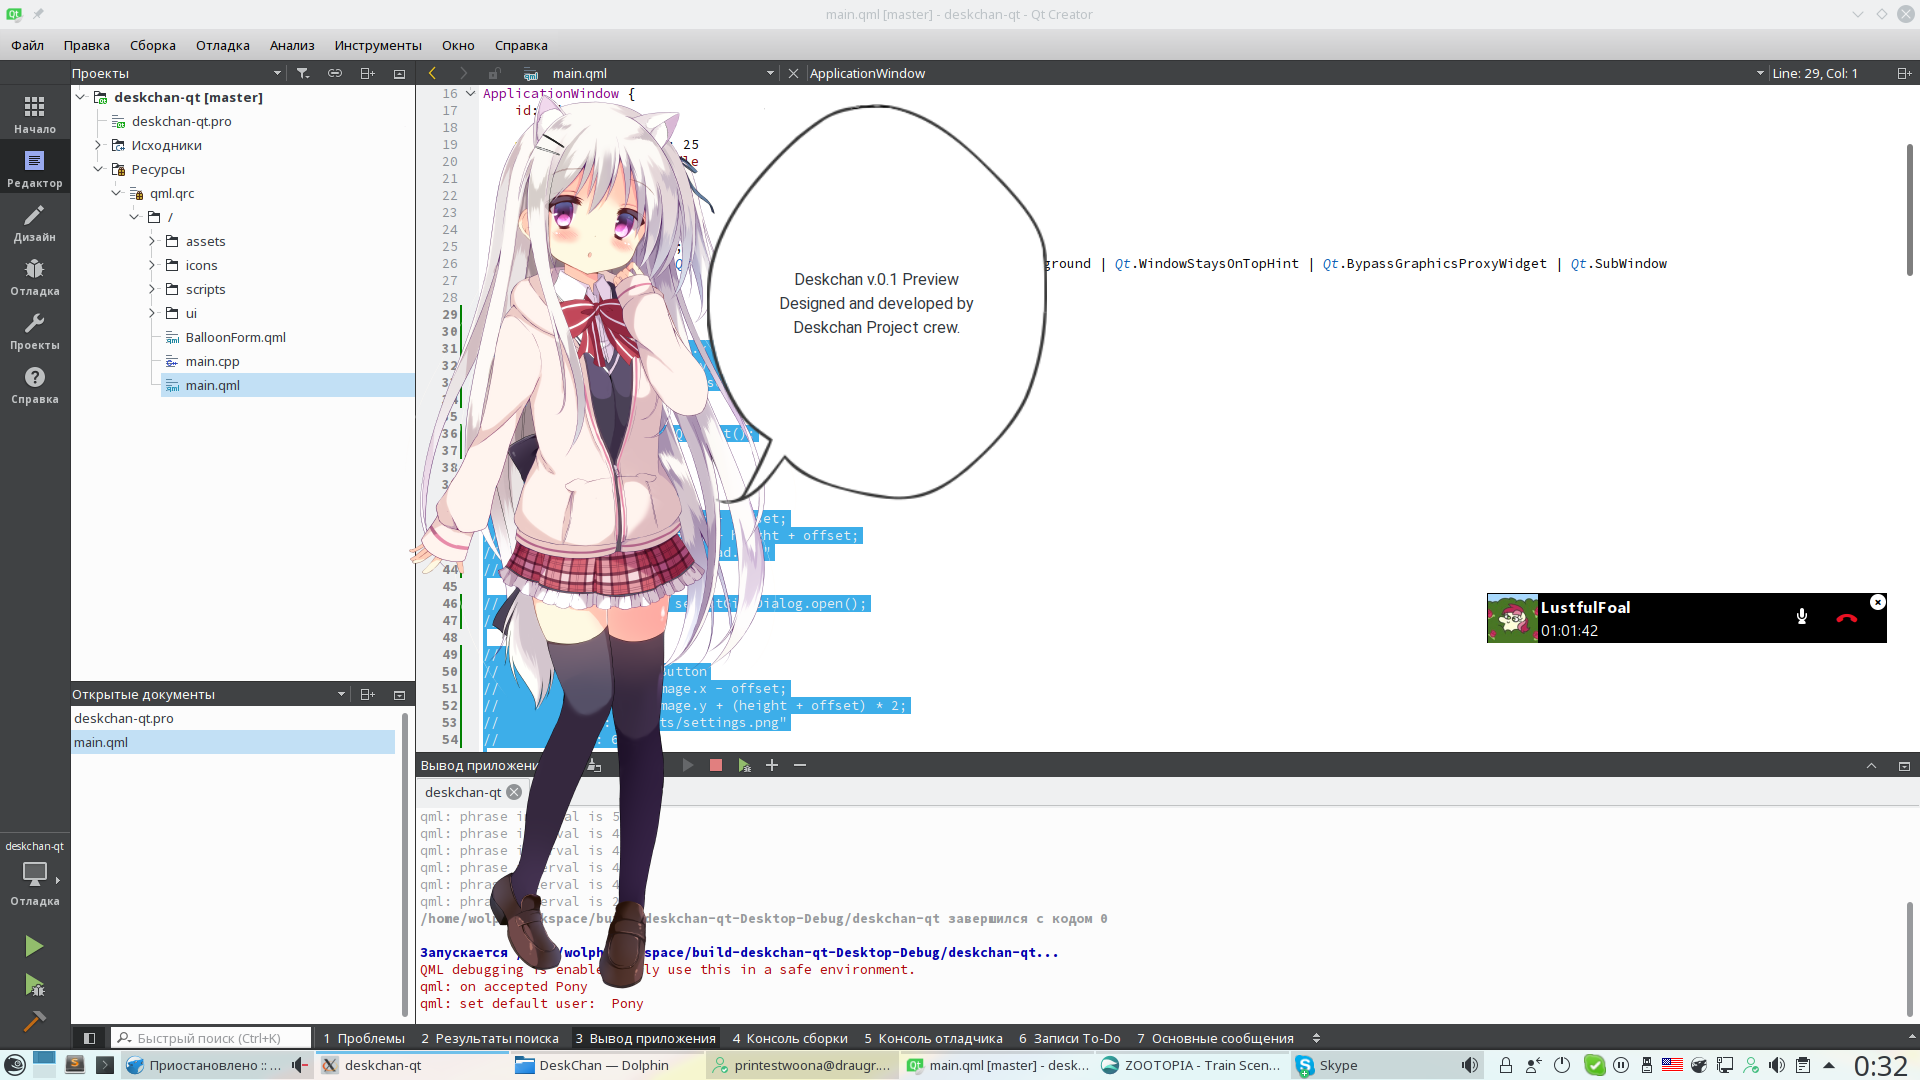
Task: Open the project tree filter options
Action: (x=303, y=73)
